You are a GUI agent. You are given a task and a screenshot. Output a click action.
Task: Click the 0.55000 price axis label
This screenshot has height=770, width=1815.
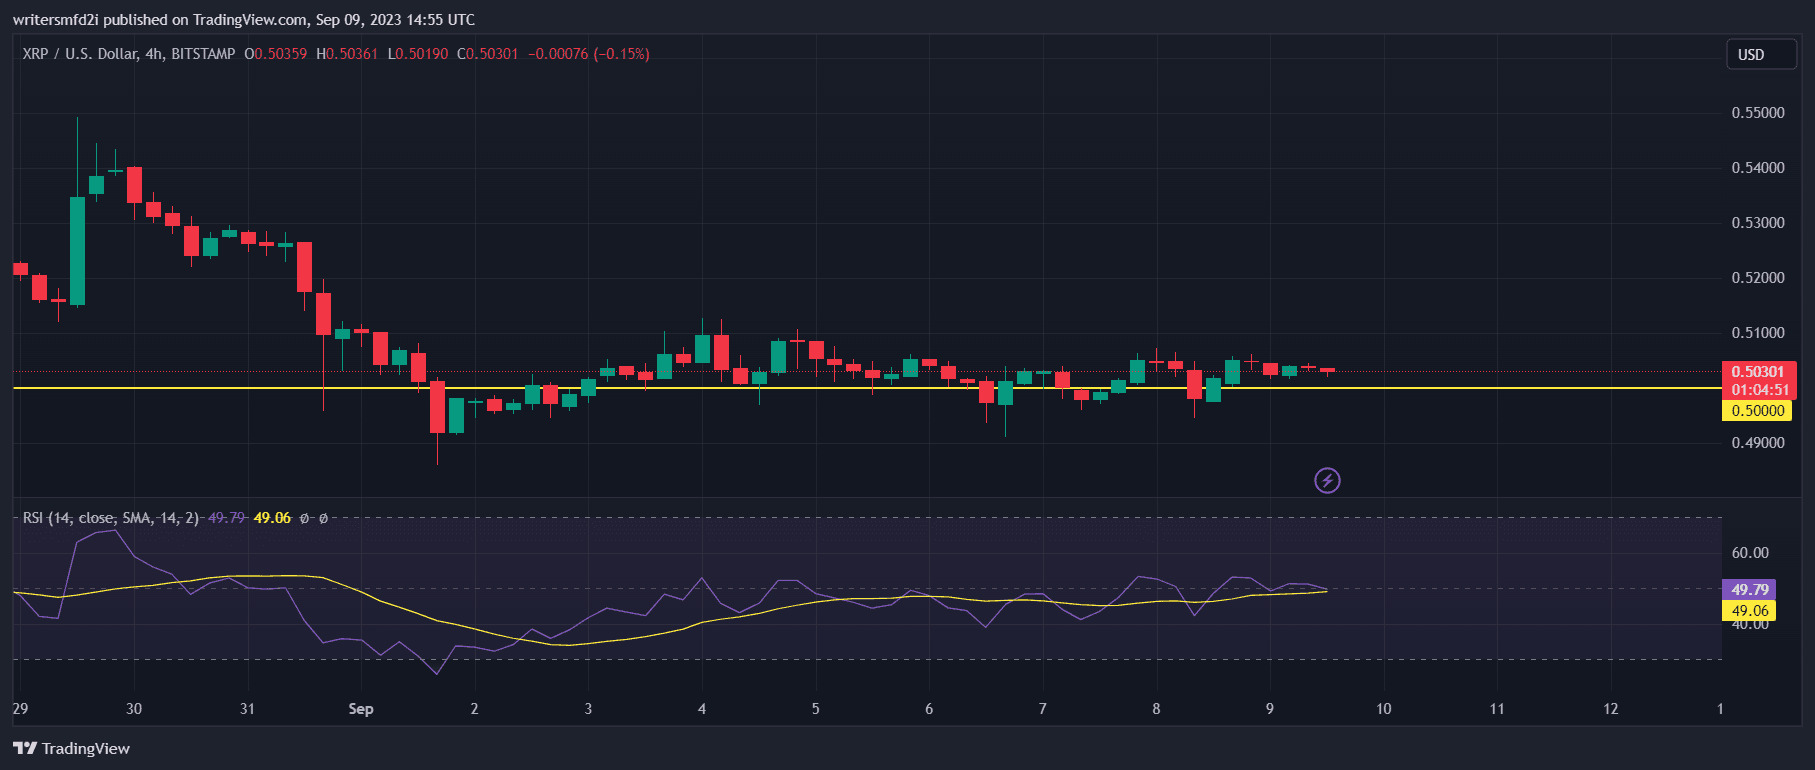(1757, 113)
